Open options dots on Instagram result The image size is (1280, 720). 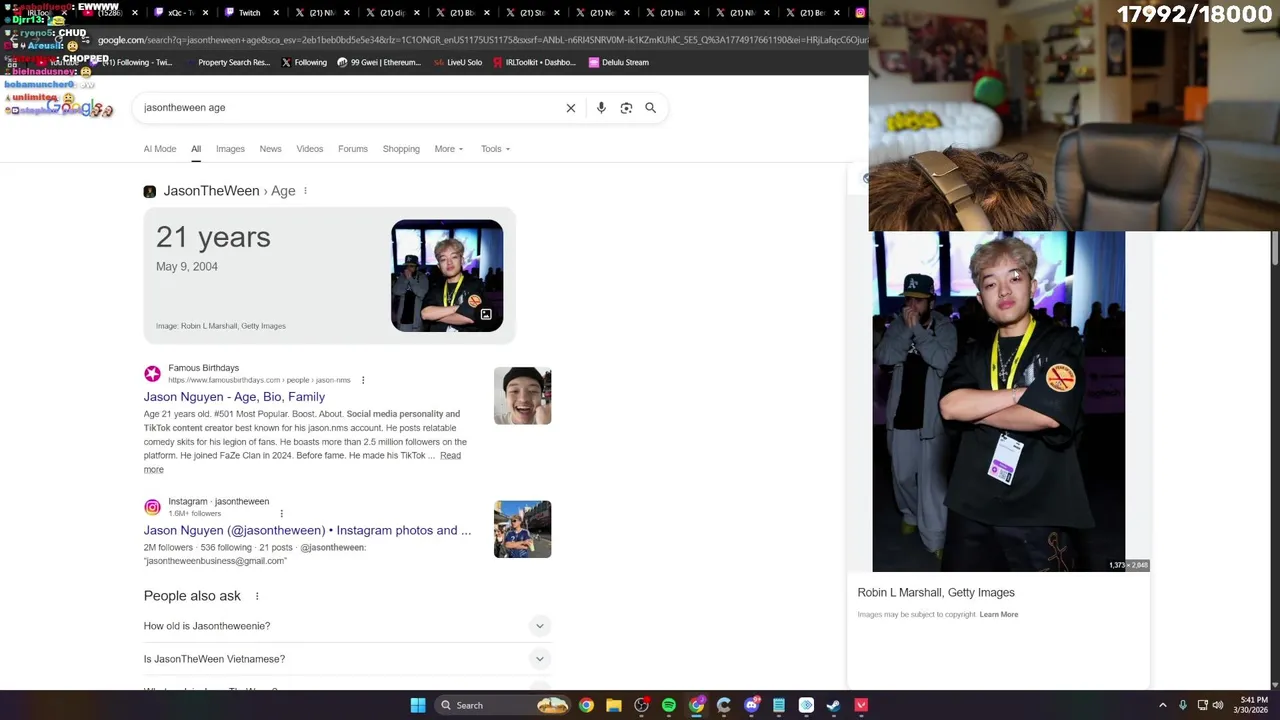click(281, 513)
